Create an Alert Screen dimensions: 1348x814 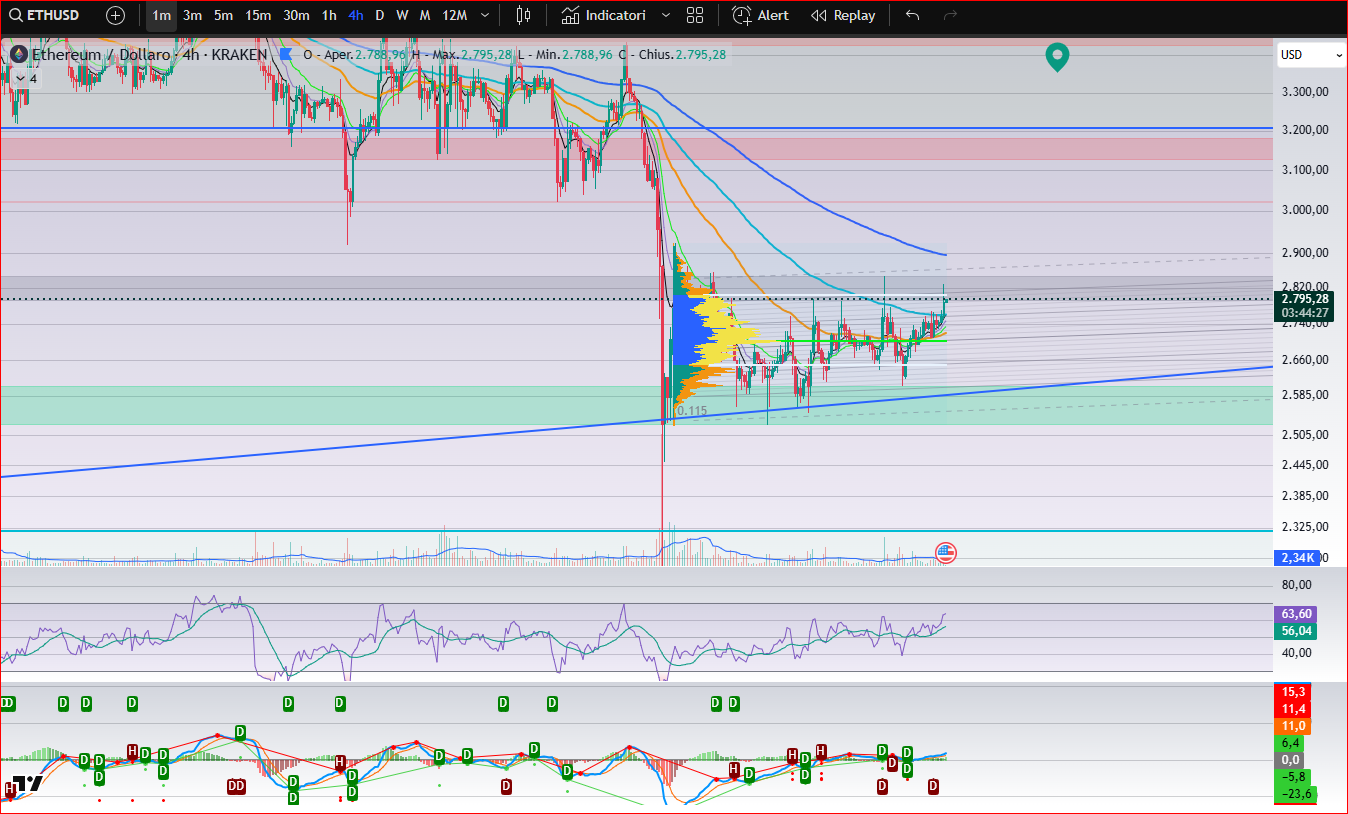760,15
